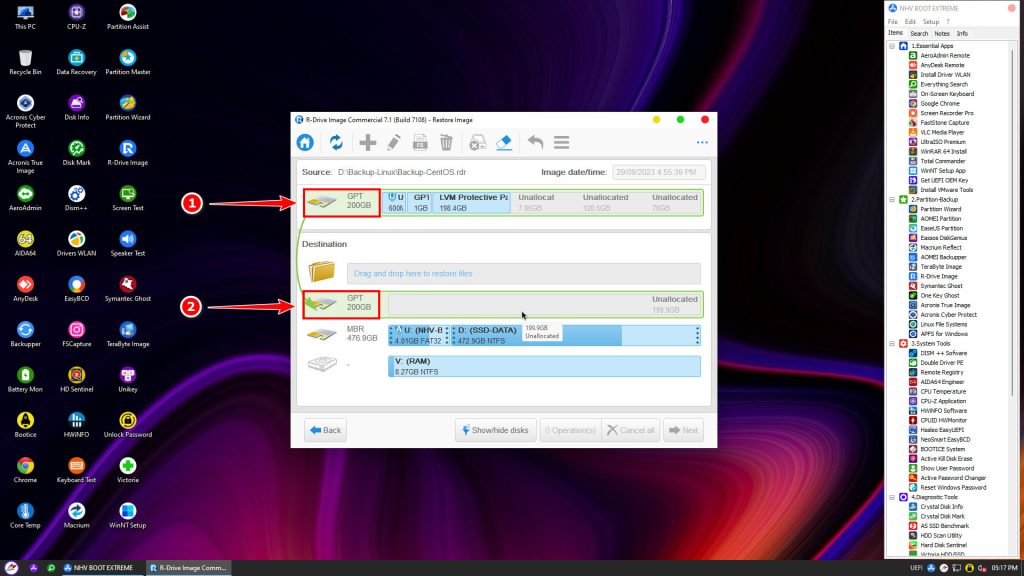Switch to the Search tab

click(919, 33)
